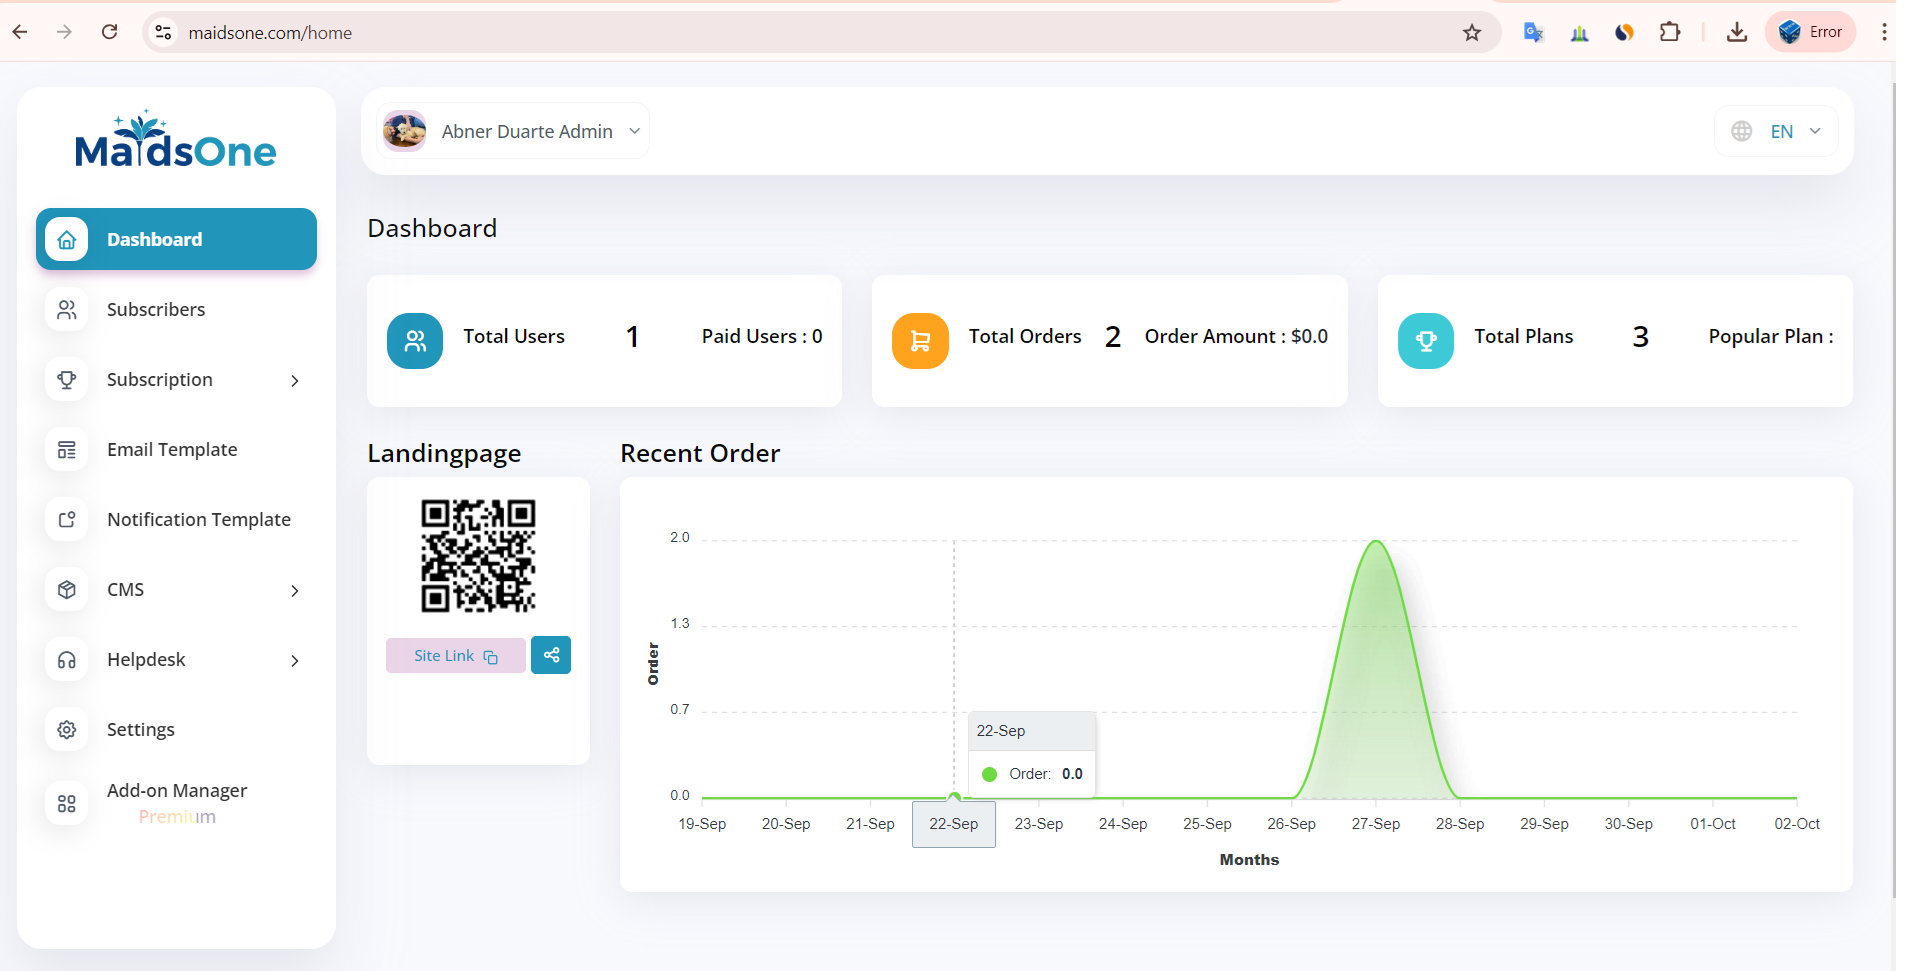The width and height of the screenshot is (1907, 971).
Task: Expand the Helpdesk submenu arrow
Action: 295,661
